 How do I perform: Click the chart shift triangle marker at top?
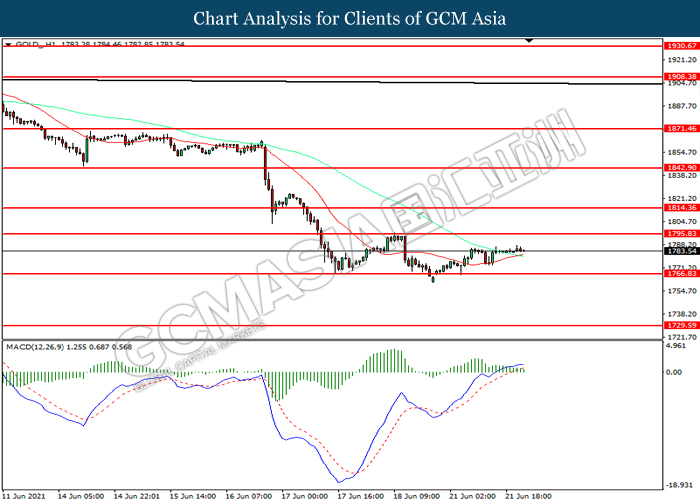(529, 41)
